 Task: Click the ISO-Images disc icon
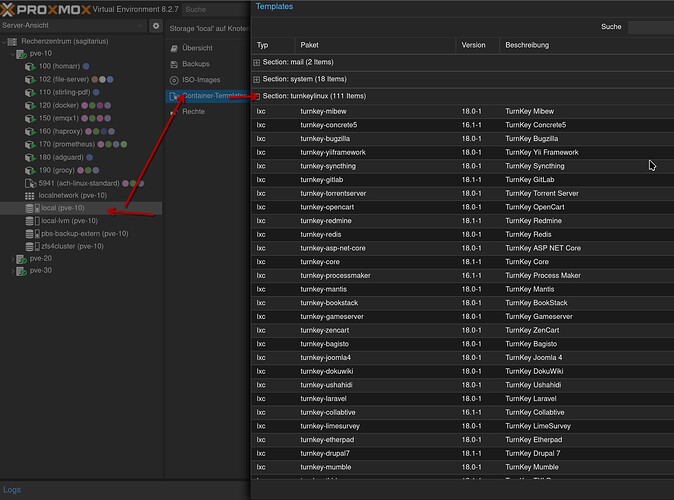174,80
